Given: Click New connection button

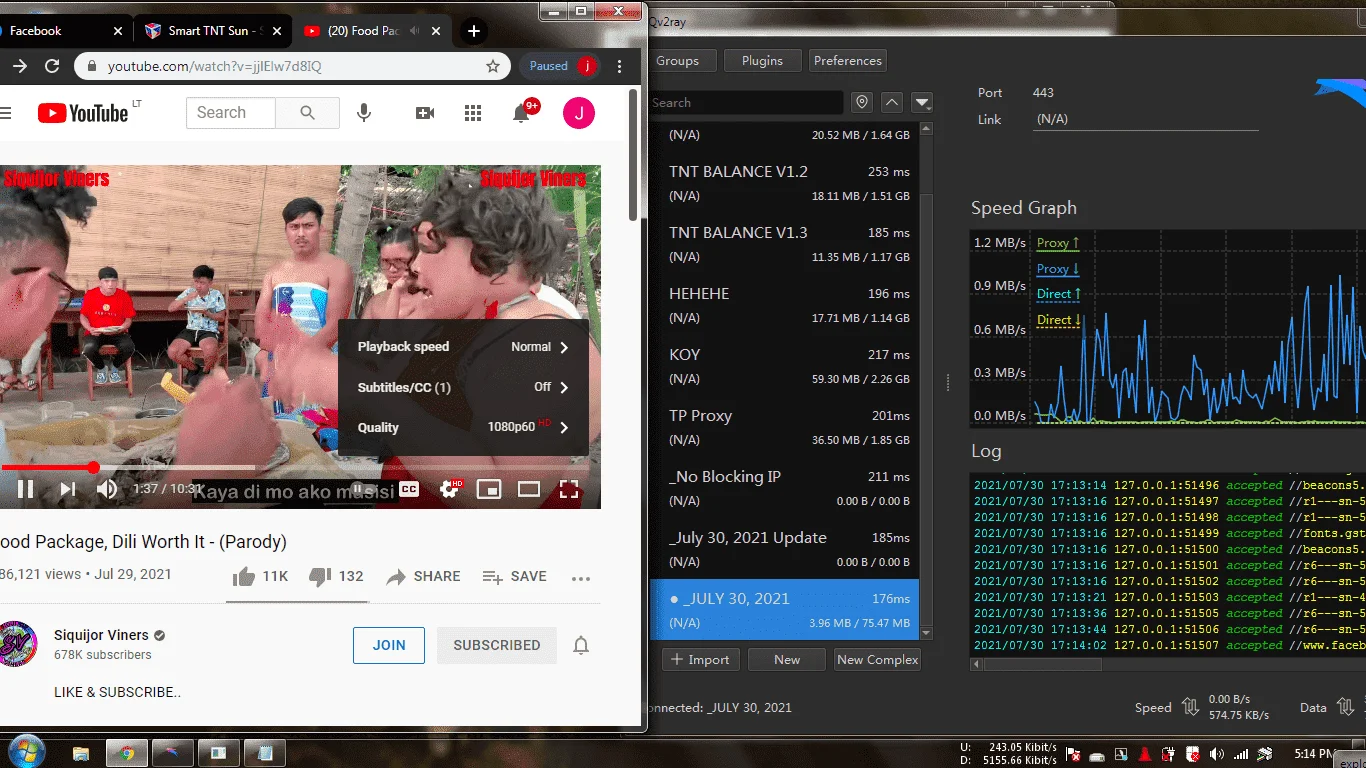Looking at the screenshot, I should tap(787, 659).
